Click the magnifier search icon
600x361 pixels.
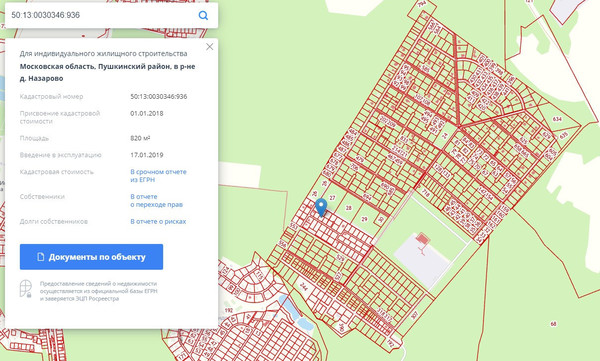click(203, 15)
